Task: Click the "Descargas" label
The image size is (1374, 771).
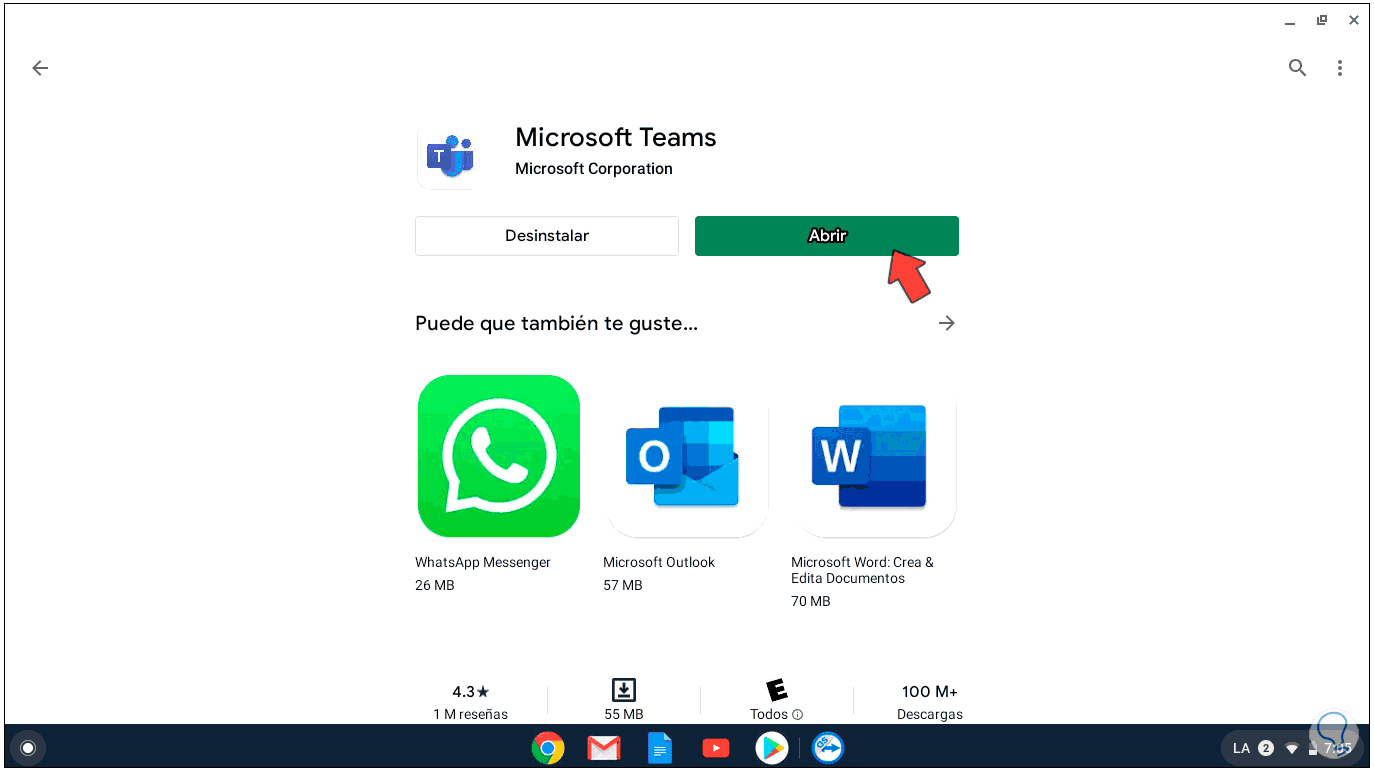Action: pos(930,715)
